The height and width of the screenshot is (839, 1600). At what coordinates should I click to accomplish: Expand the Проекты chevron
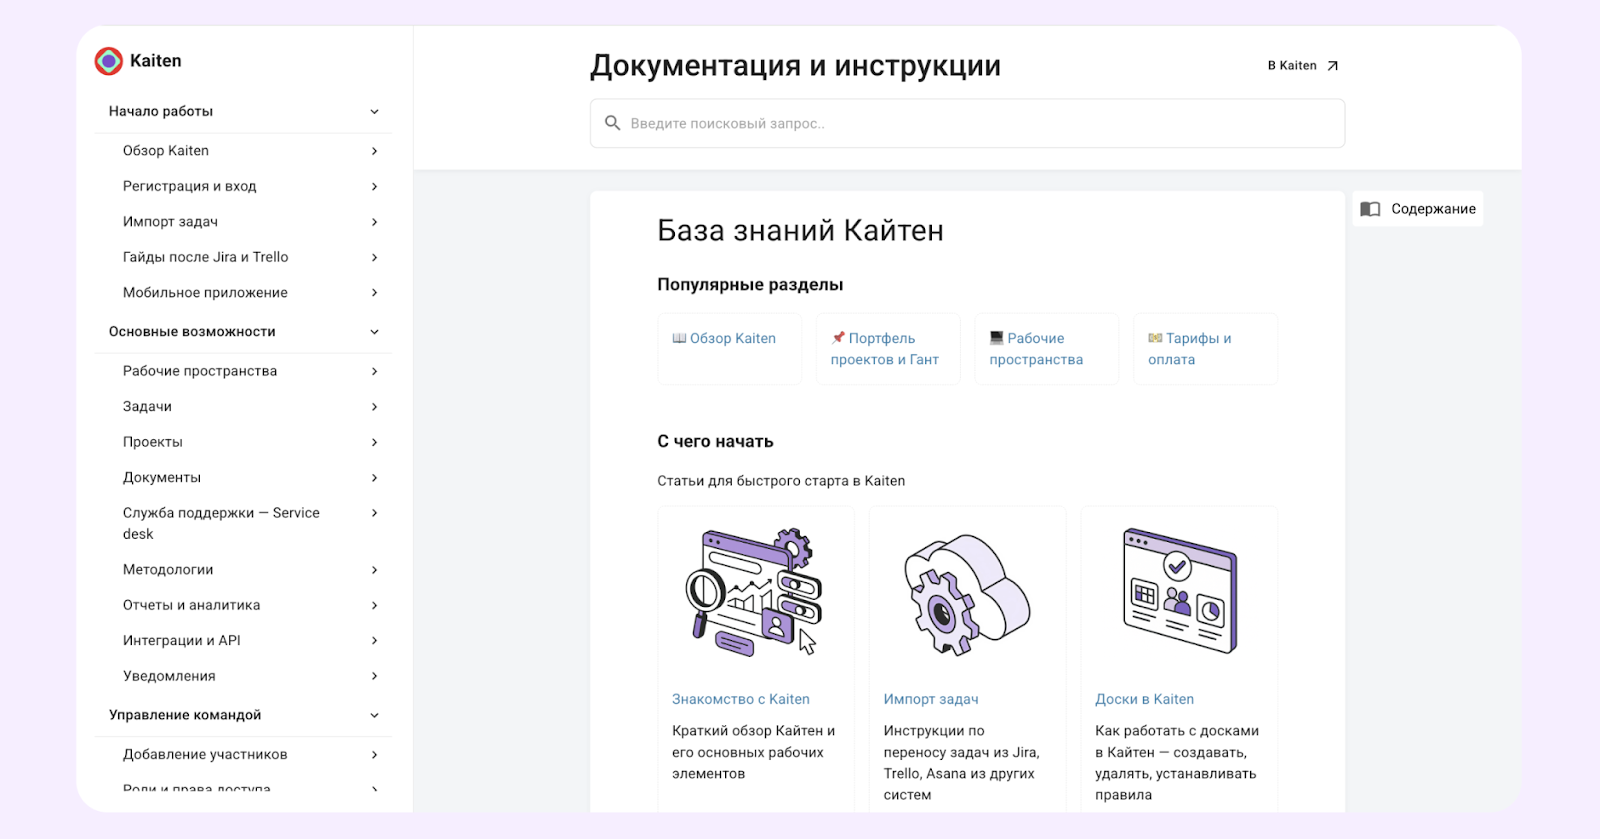[x=375, y=442]
